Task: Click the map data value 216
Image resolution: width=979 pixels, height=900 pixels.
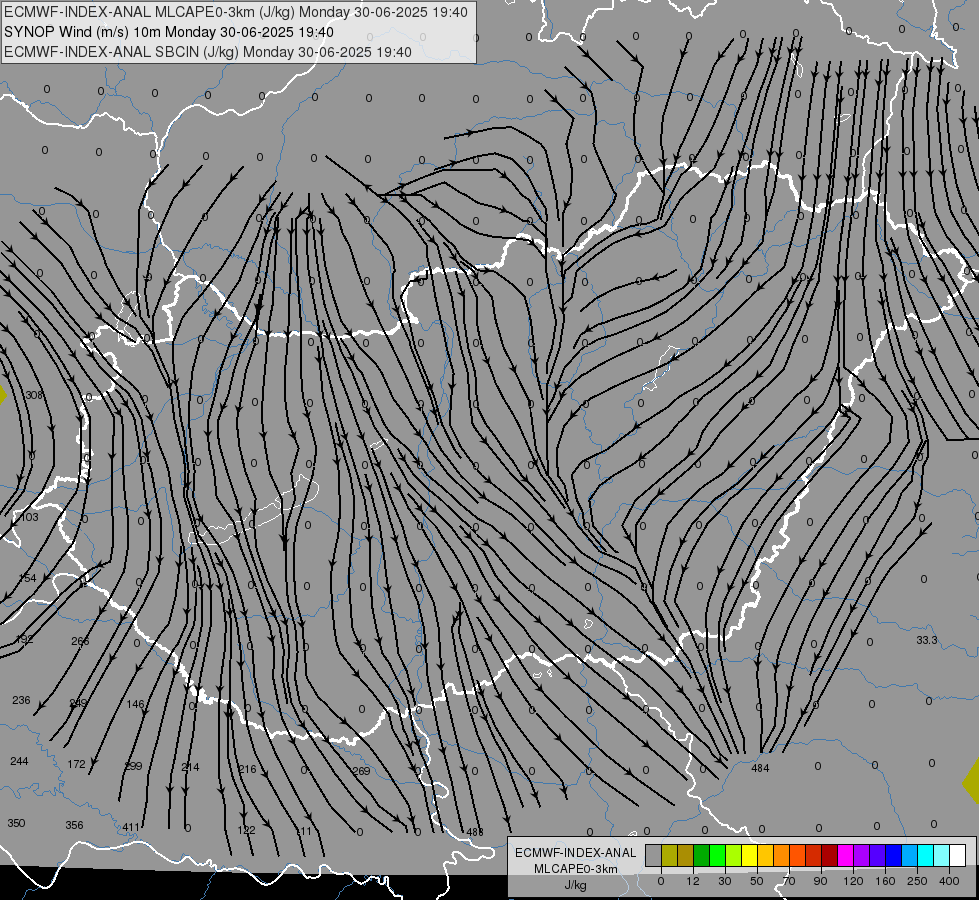Action: tap(247, 769)
